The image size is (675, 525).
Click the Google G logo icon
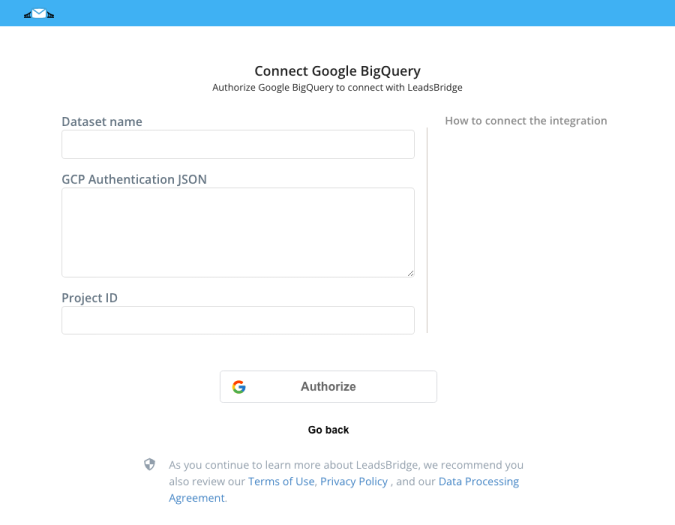(x=239, y=387)
